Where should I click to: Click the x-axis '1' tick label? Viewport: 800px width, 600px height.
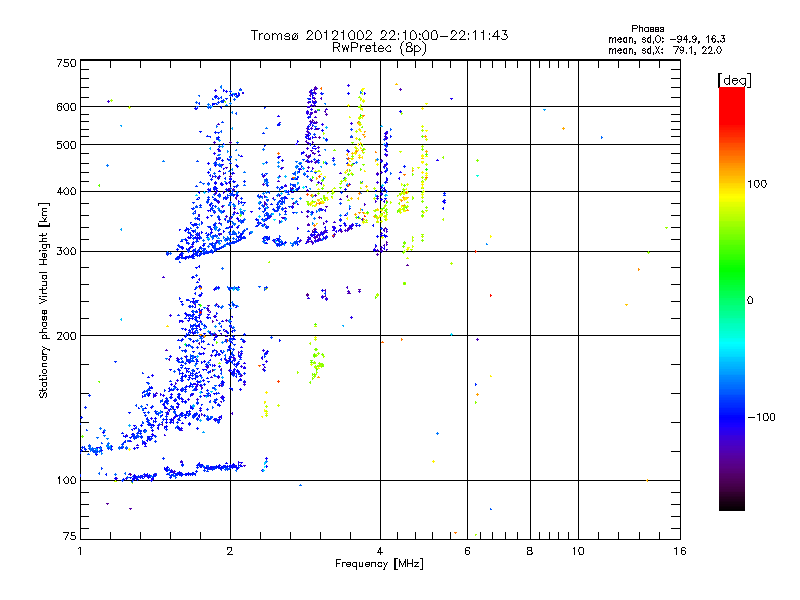click(80, 551)
